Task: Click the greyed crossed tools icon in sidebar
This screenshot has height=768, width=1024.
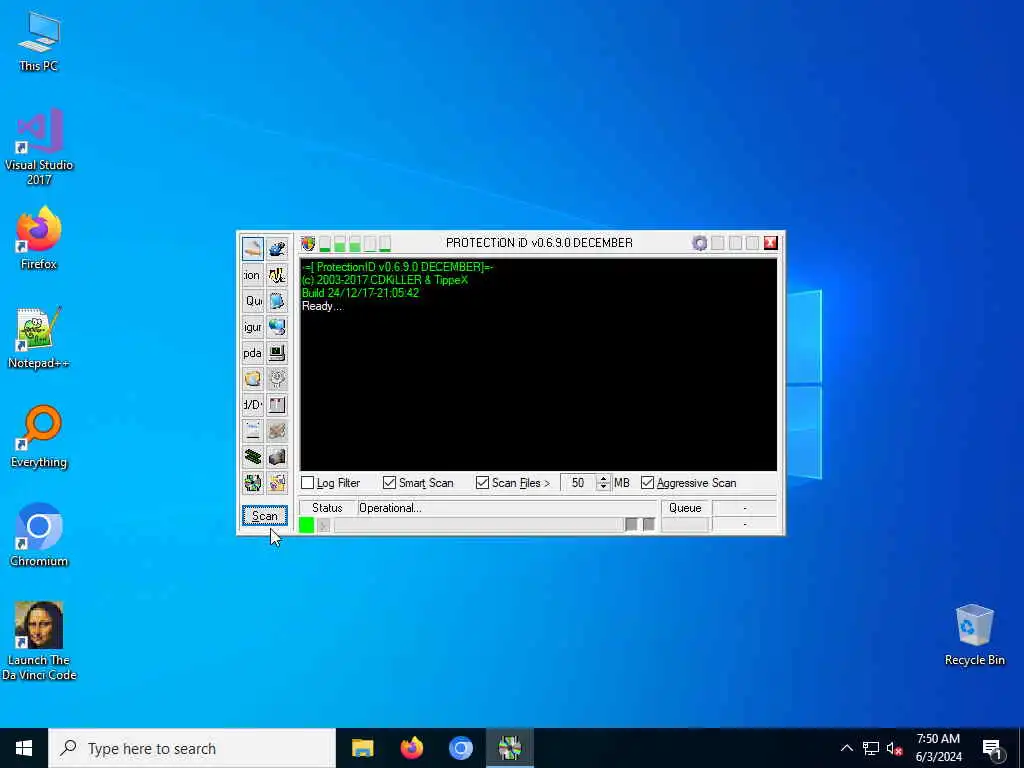Action: tap(277, 431)
